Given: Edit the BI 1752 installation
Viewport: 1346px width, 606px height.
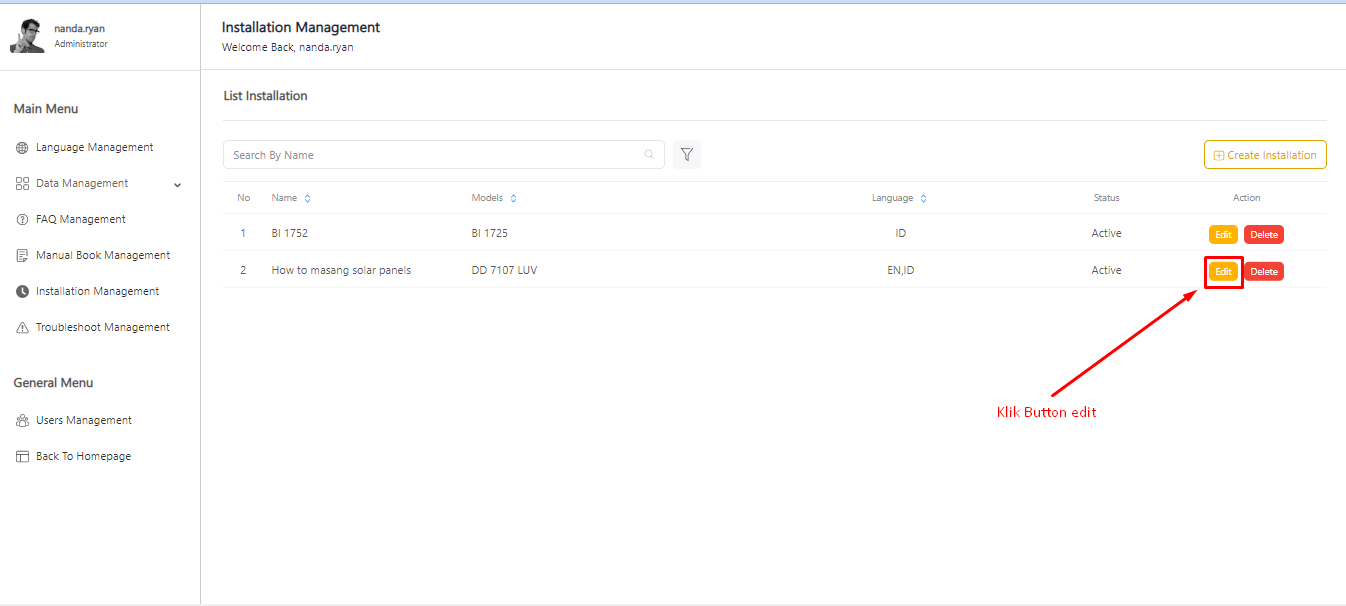Looking at the screenshot, I should (x=1223, y=235).
